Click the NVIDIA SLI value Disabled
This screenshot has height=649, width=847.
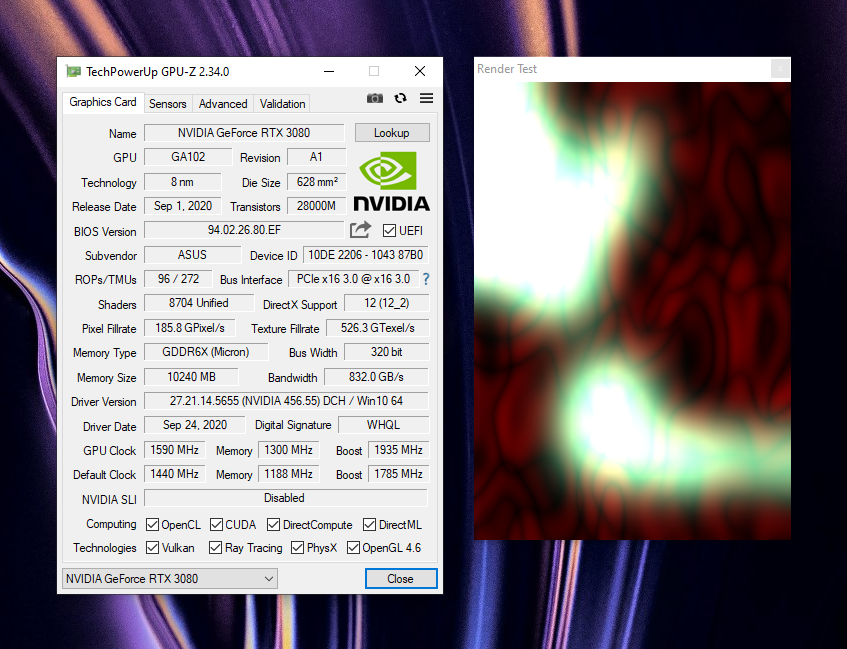coord(285,498)
